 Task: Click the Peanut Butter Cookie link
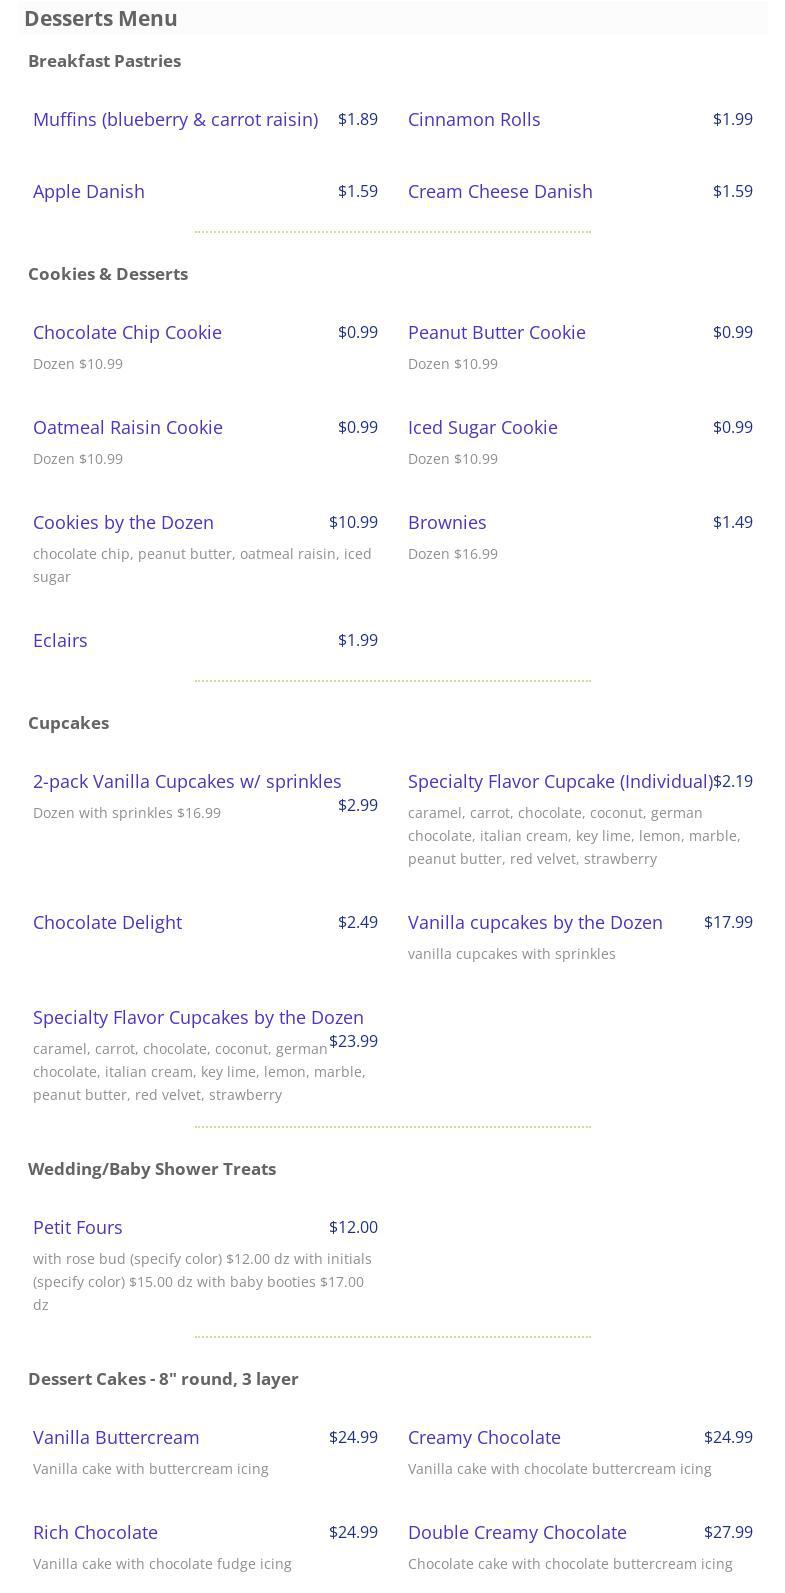click(x=496, y=333)
